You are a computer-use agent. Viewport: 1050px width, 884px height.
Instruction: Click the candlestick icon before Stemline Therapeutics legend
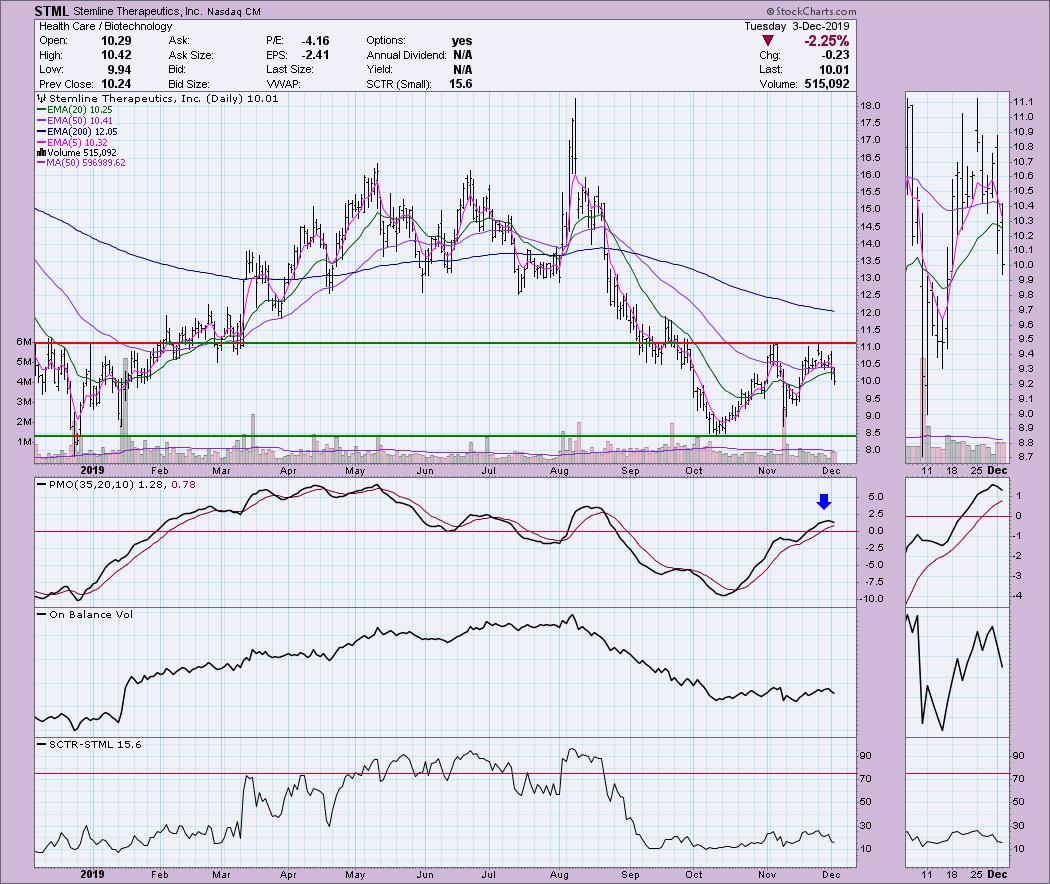40,99
